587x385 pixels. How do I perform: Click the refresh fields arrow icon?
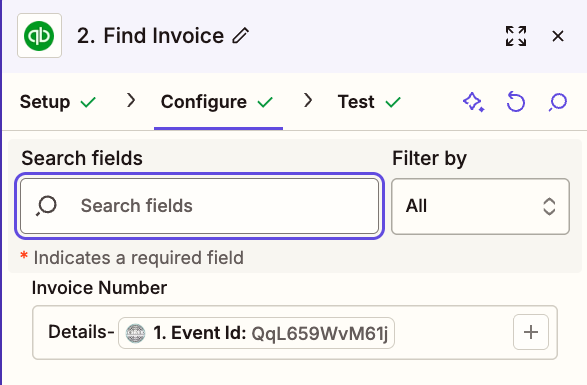(515, 102)
